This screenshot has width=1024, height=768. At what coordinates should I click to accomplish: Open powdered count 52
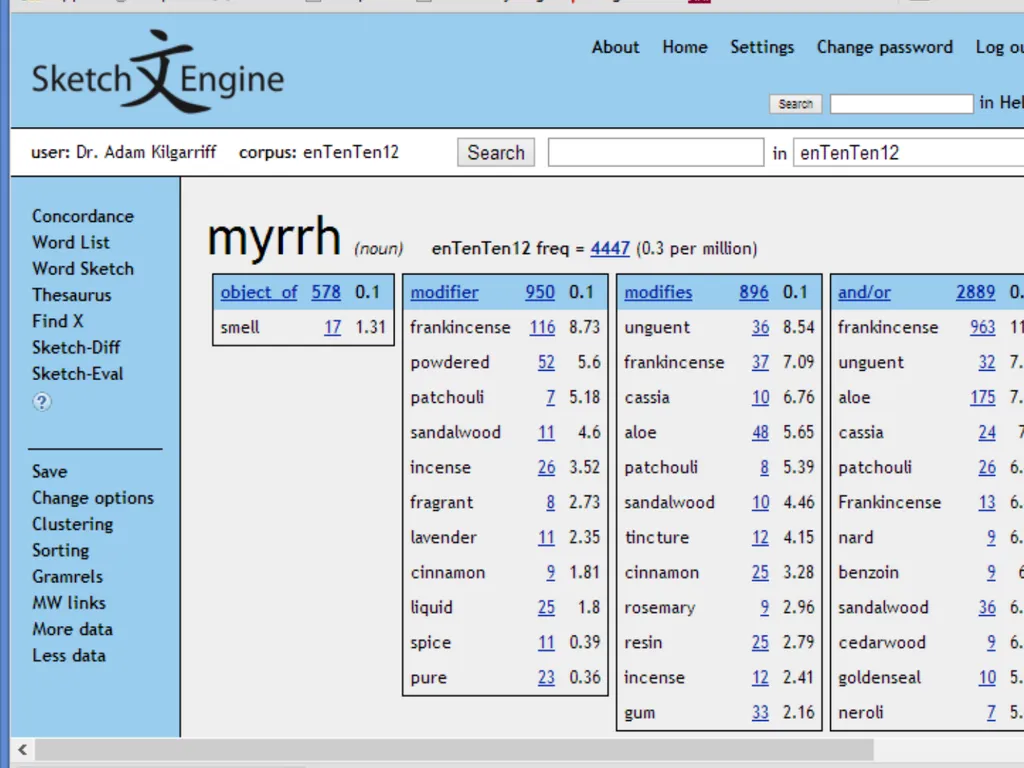546,362
